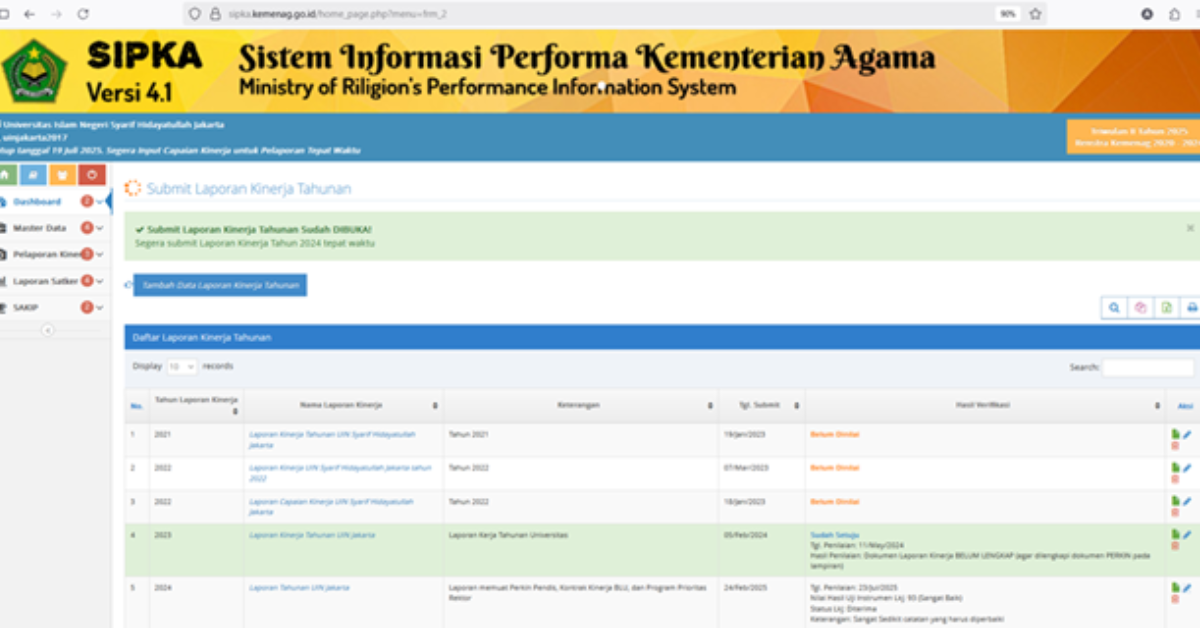This screenshot has width=1200, height=628.
Task: Click into the table Search field
Action: pyautogui.click(x=1147, y=368)
